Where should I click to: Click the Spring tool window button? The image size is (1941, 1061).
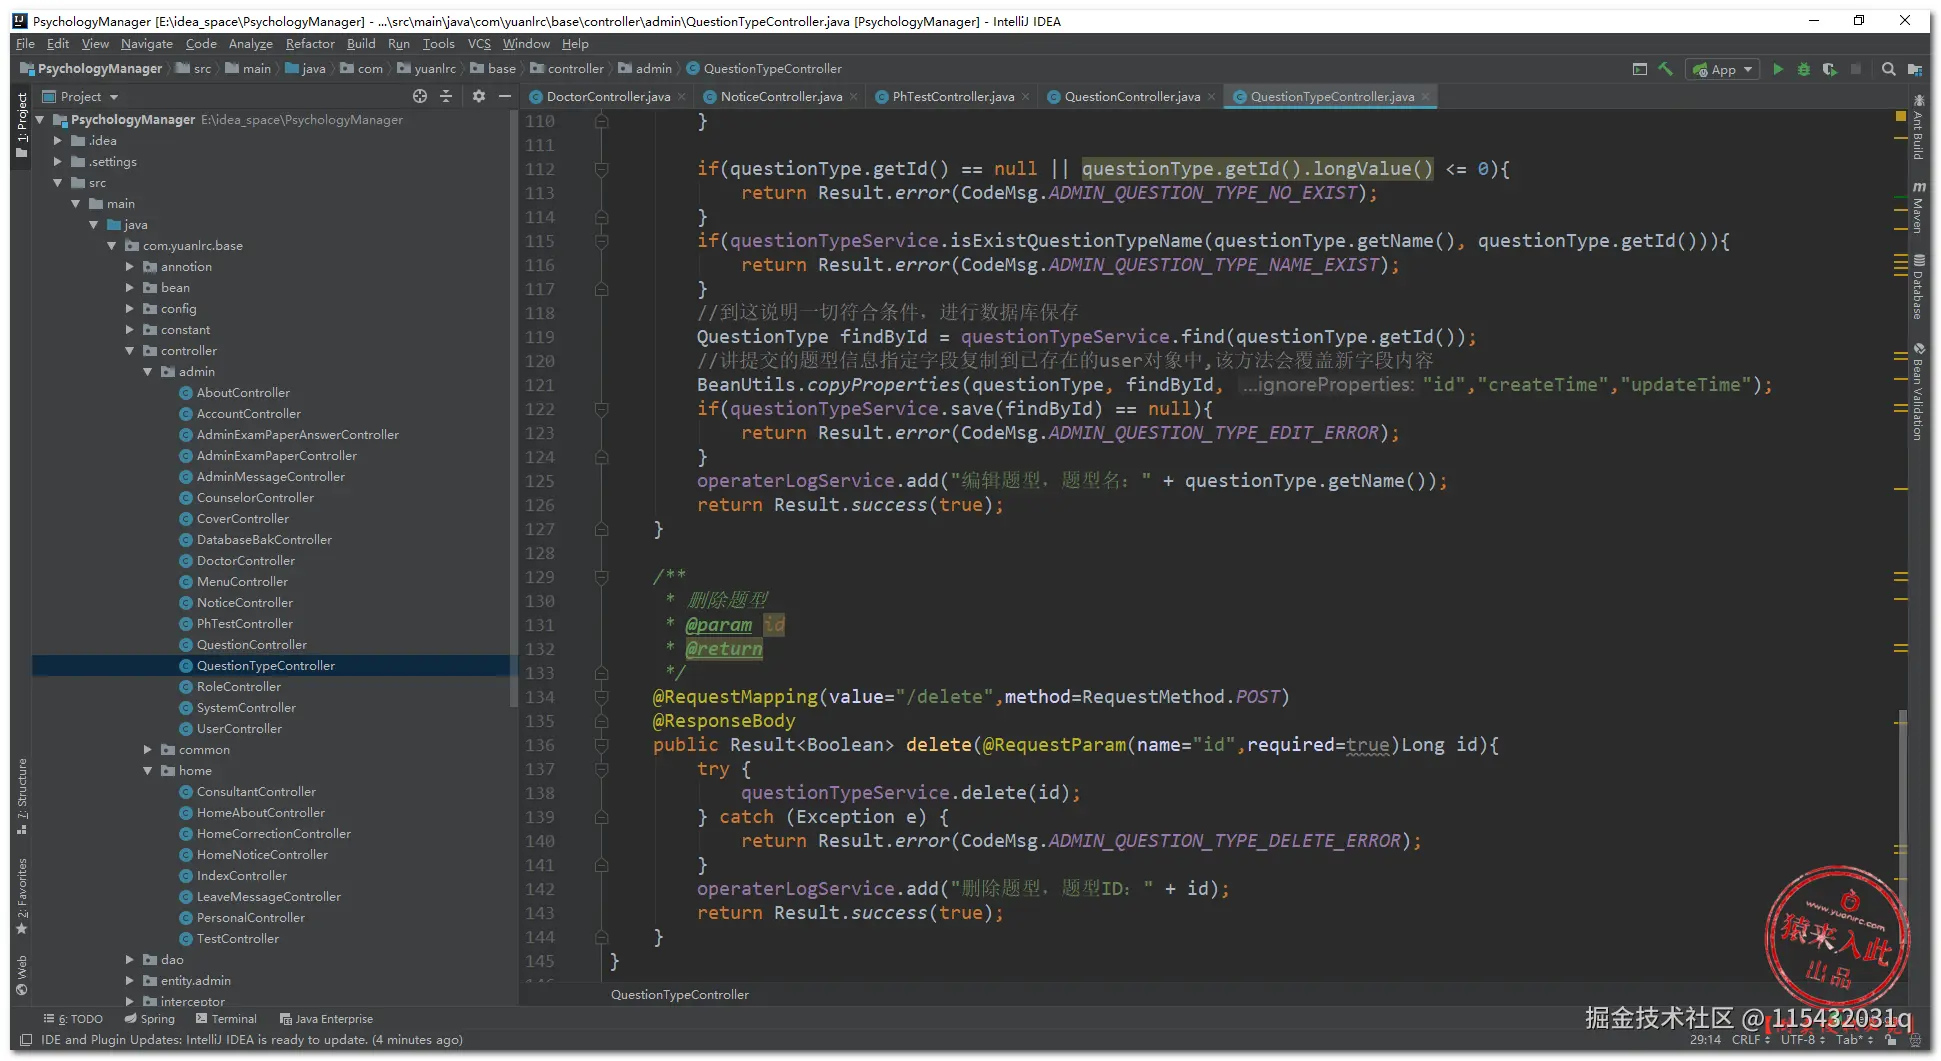click(150, 1019)
